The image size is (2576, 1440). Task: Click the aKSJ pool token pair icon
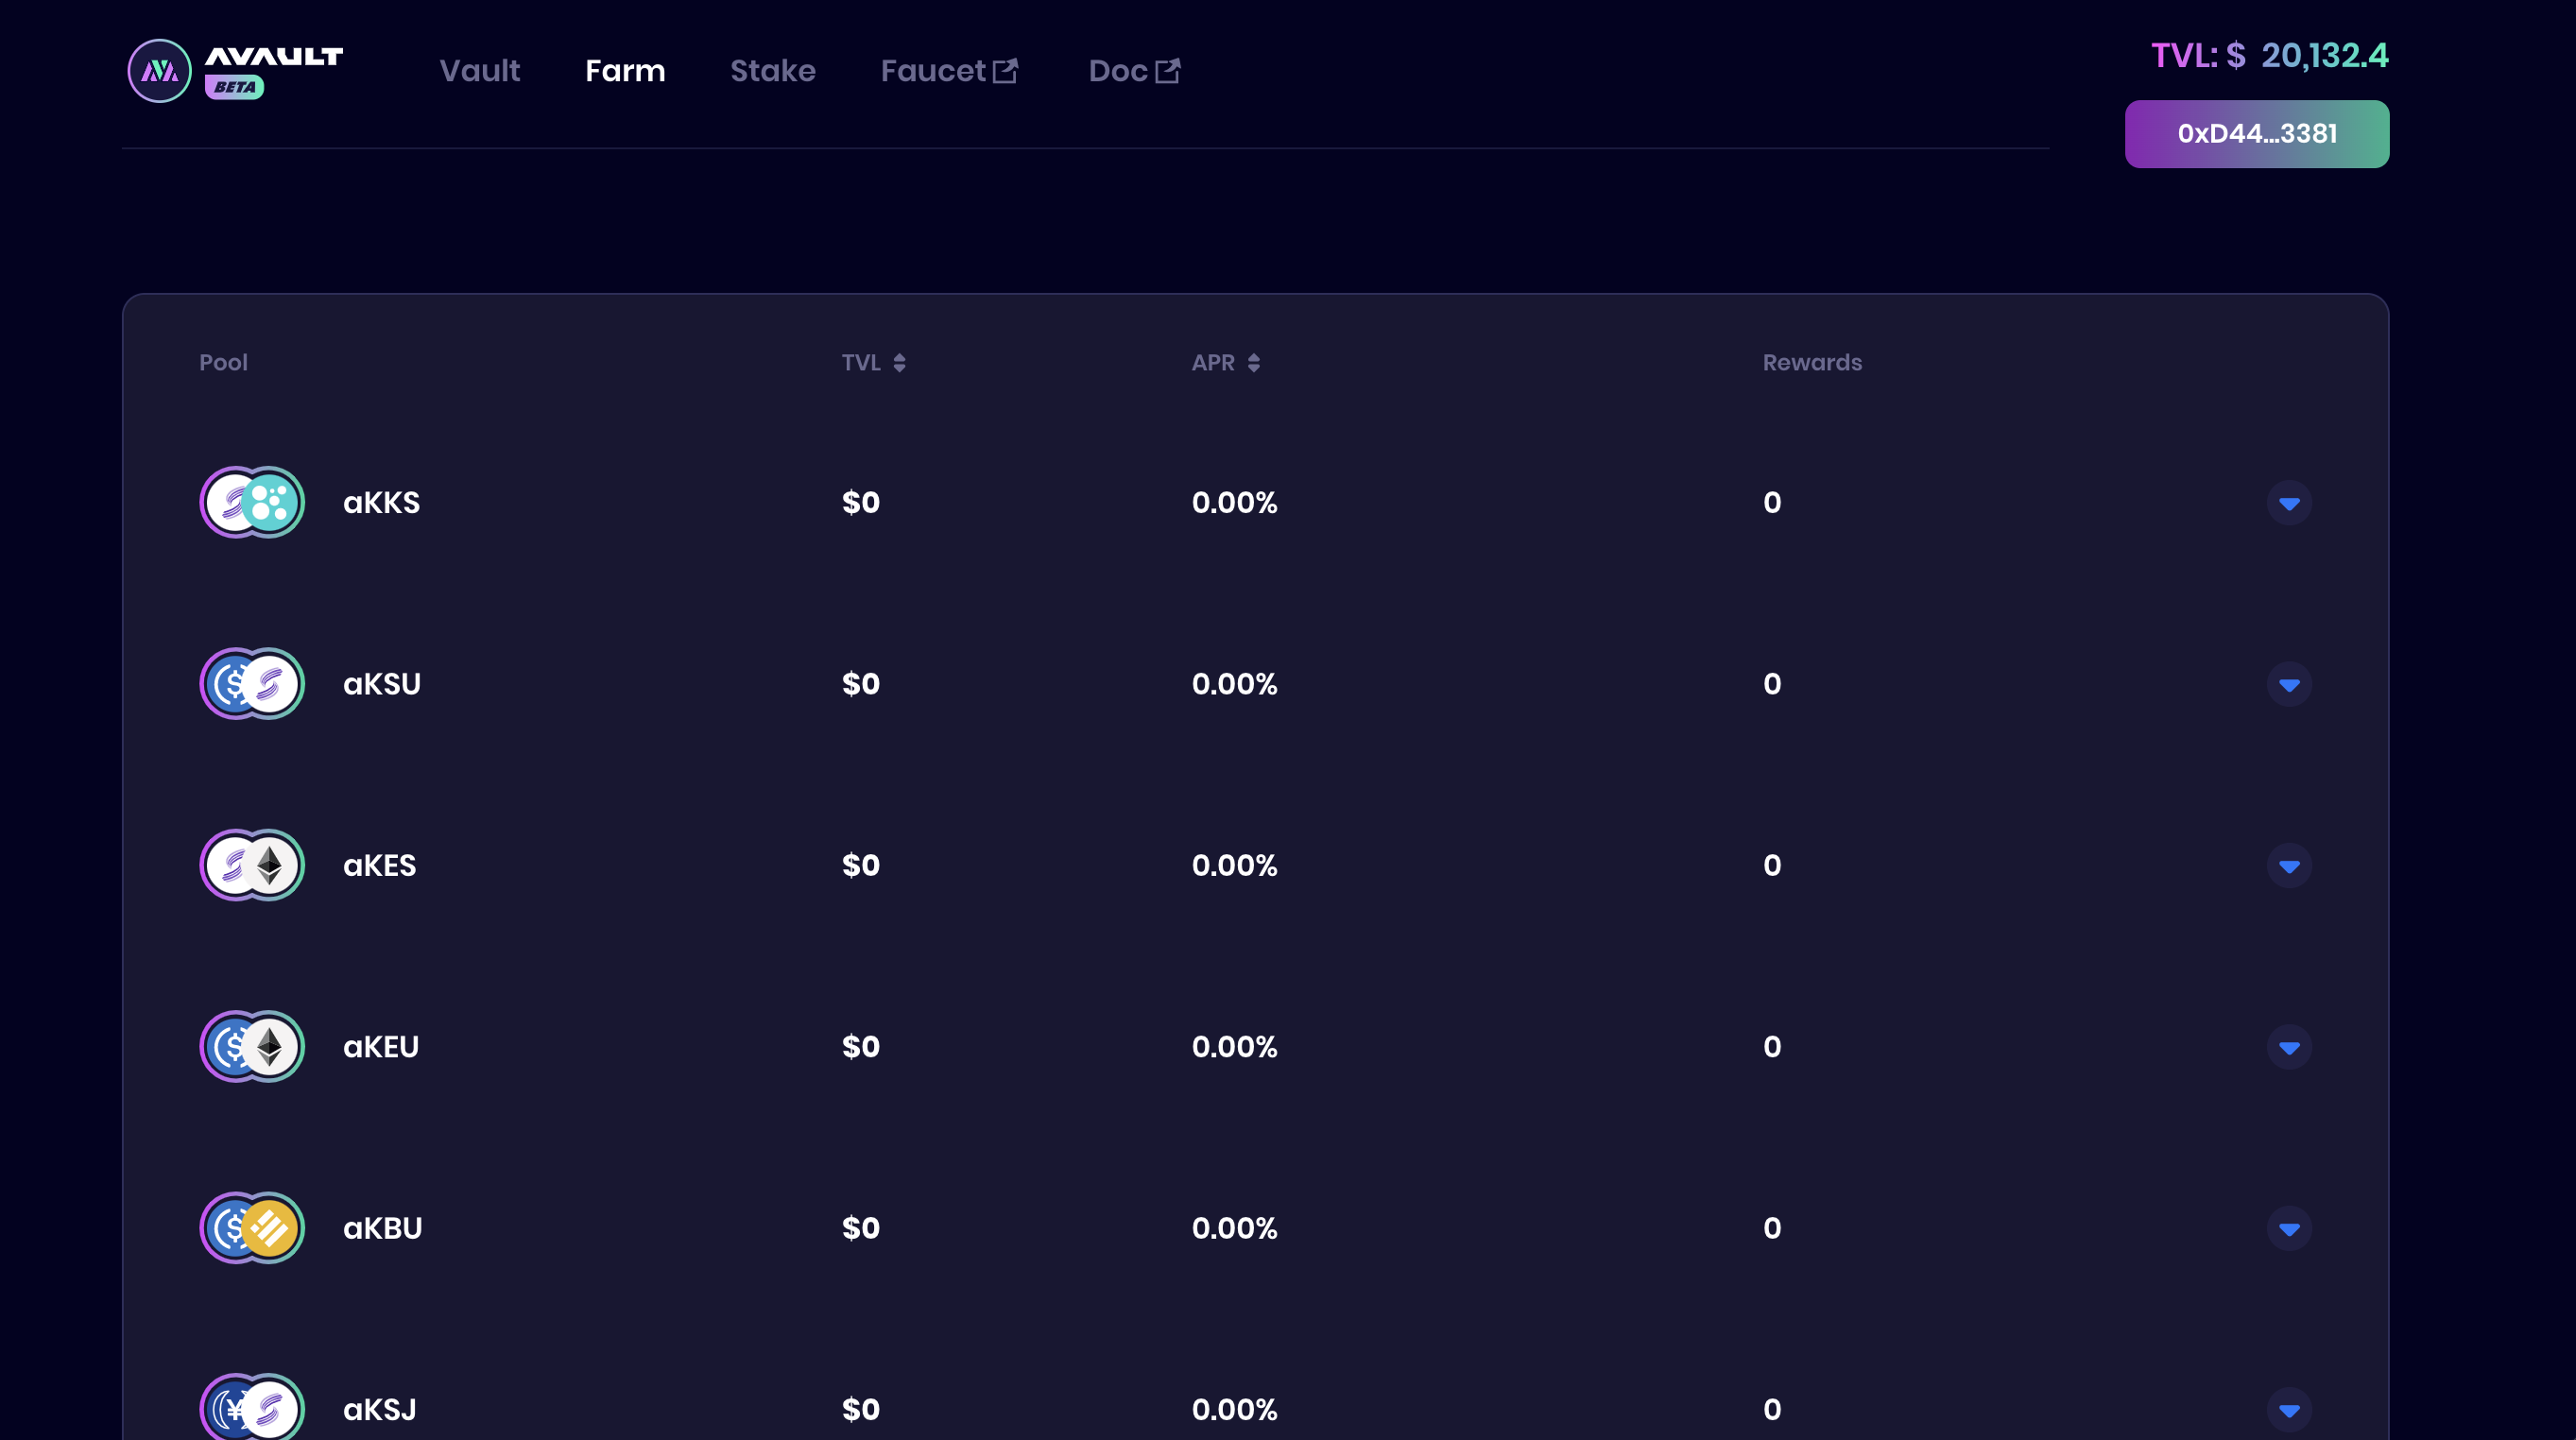click(x=252, y=1408)
